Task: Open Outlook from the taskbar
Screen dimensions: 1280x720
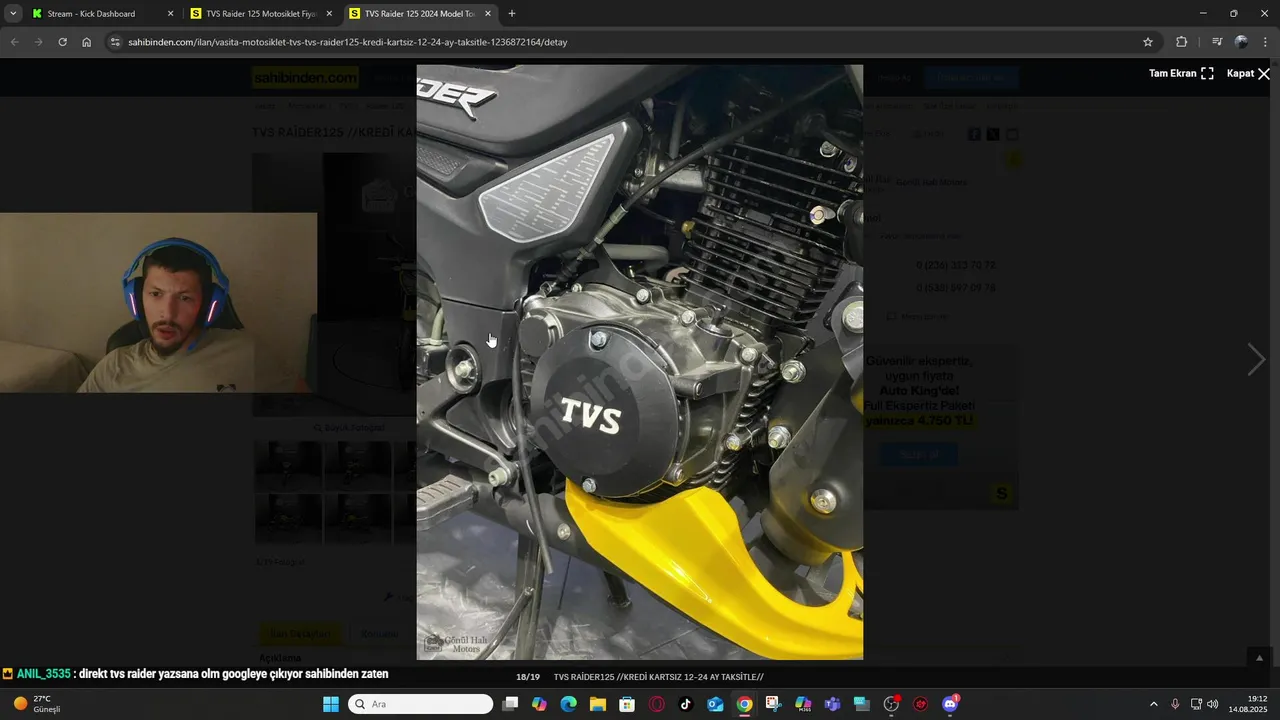Action: (715, 704)
